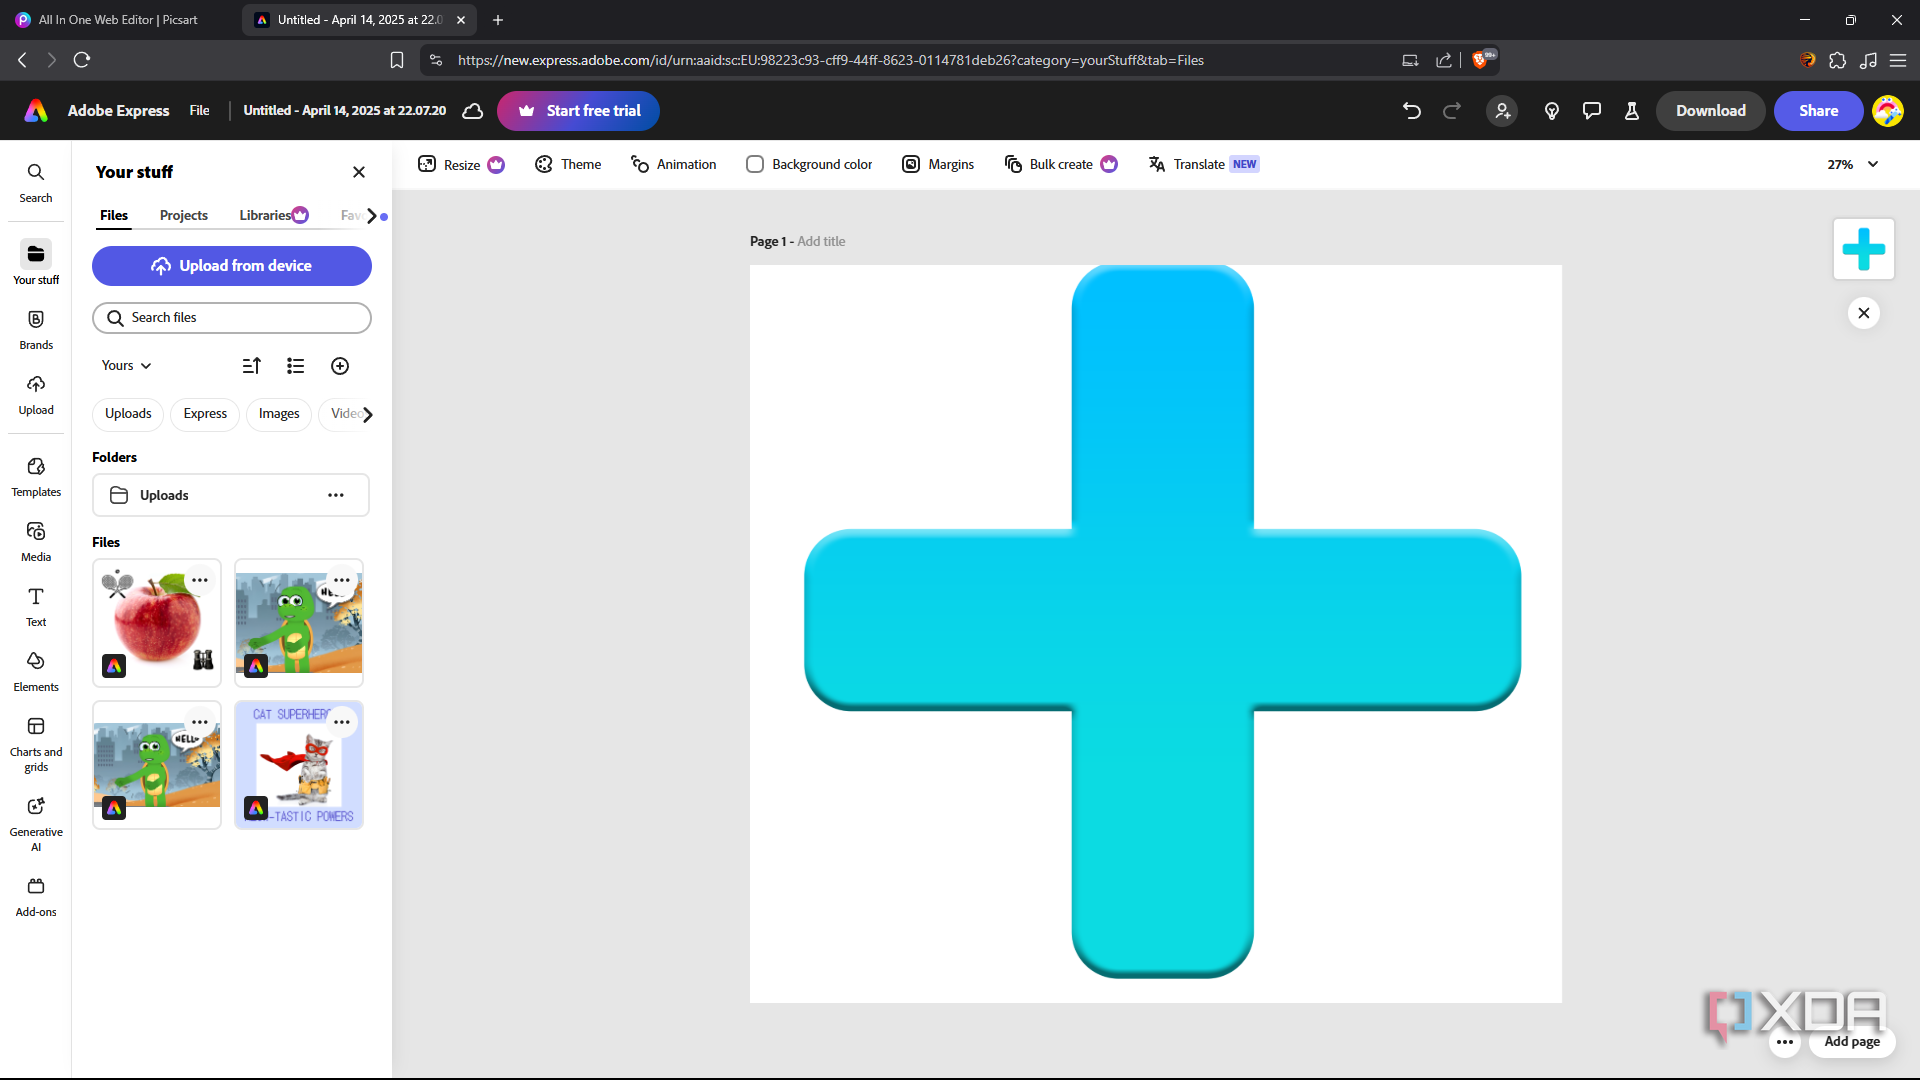The height and width of the screenshot is (1080, 1920).
Task: Click the sort order icon
Action: (x=252, y=366)
